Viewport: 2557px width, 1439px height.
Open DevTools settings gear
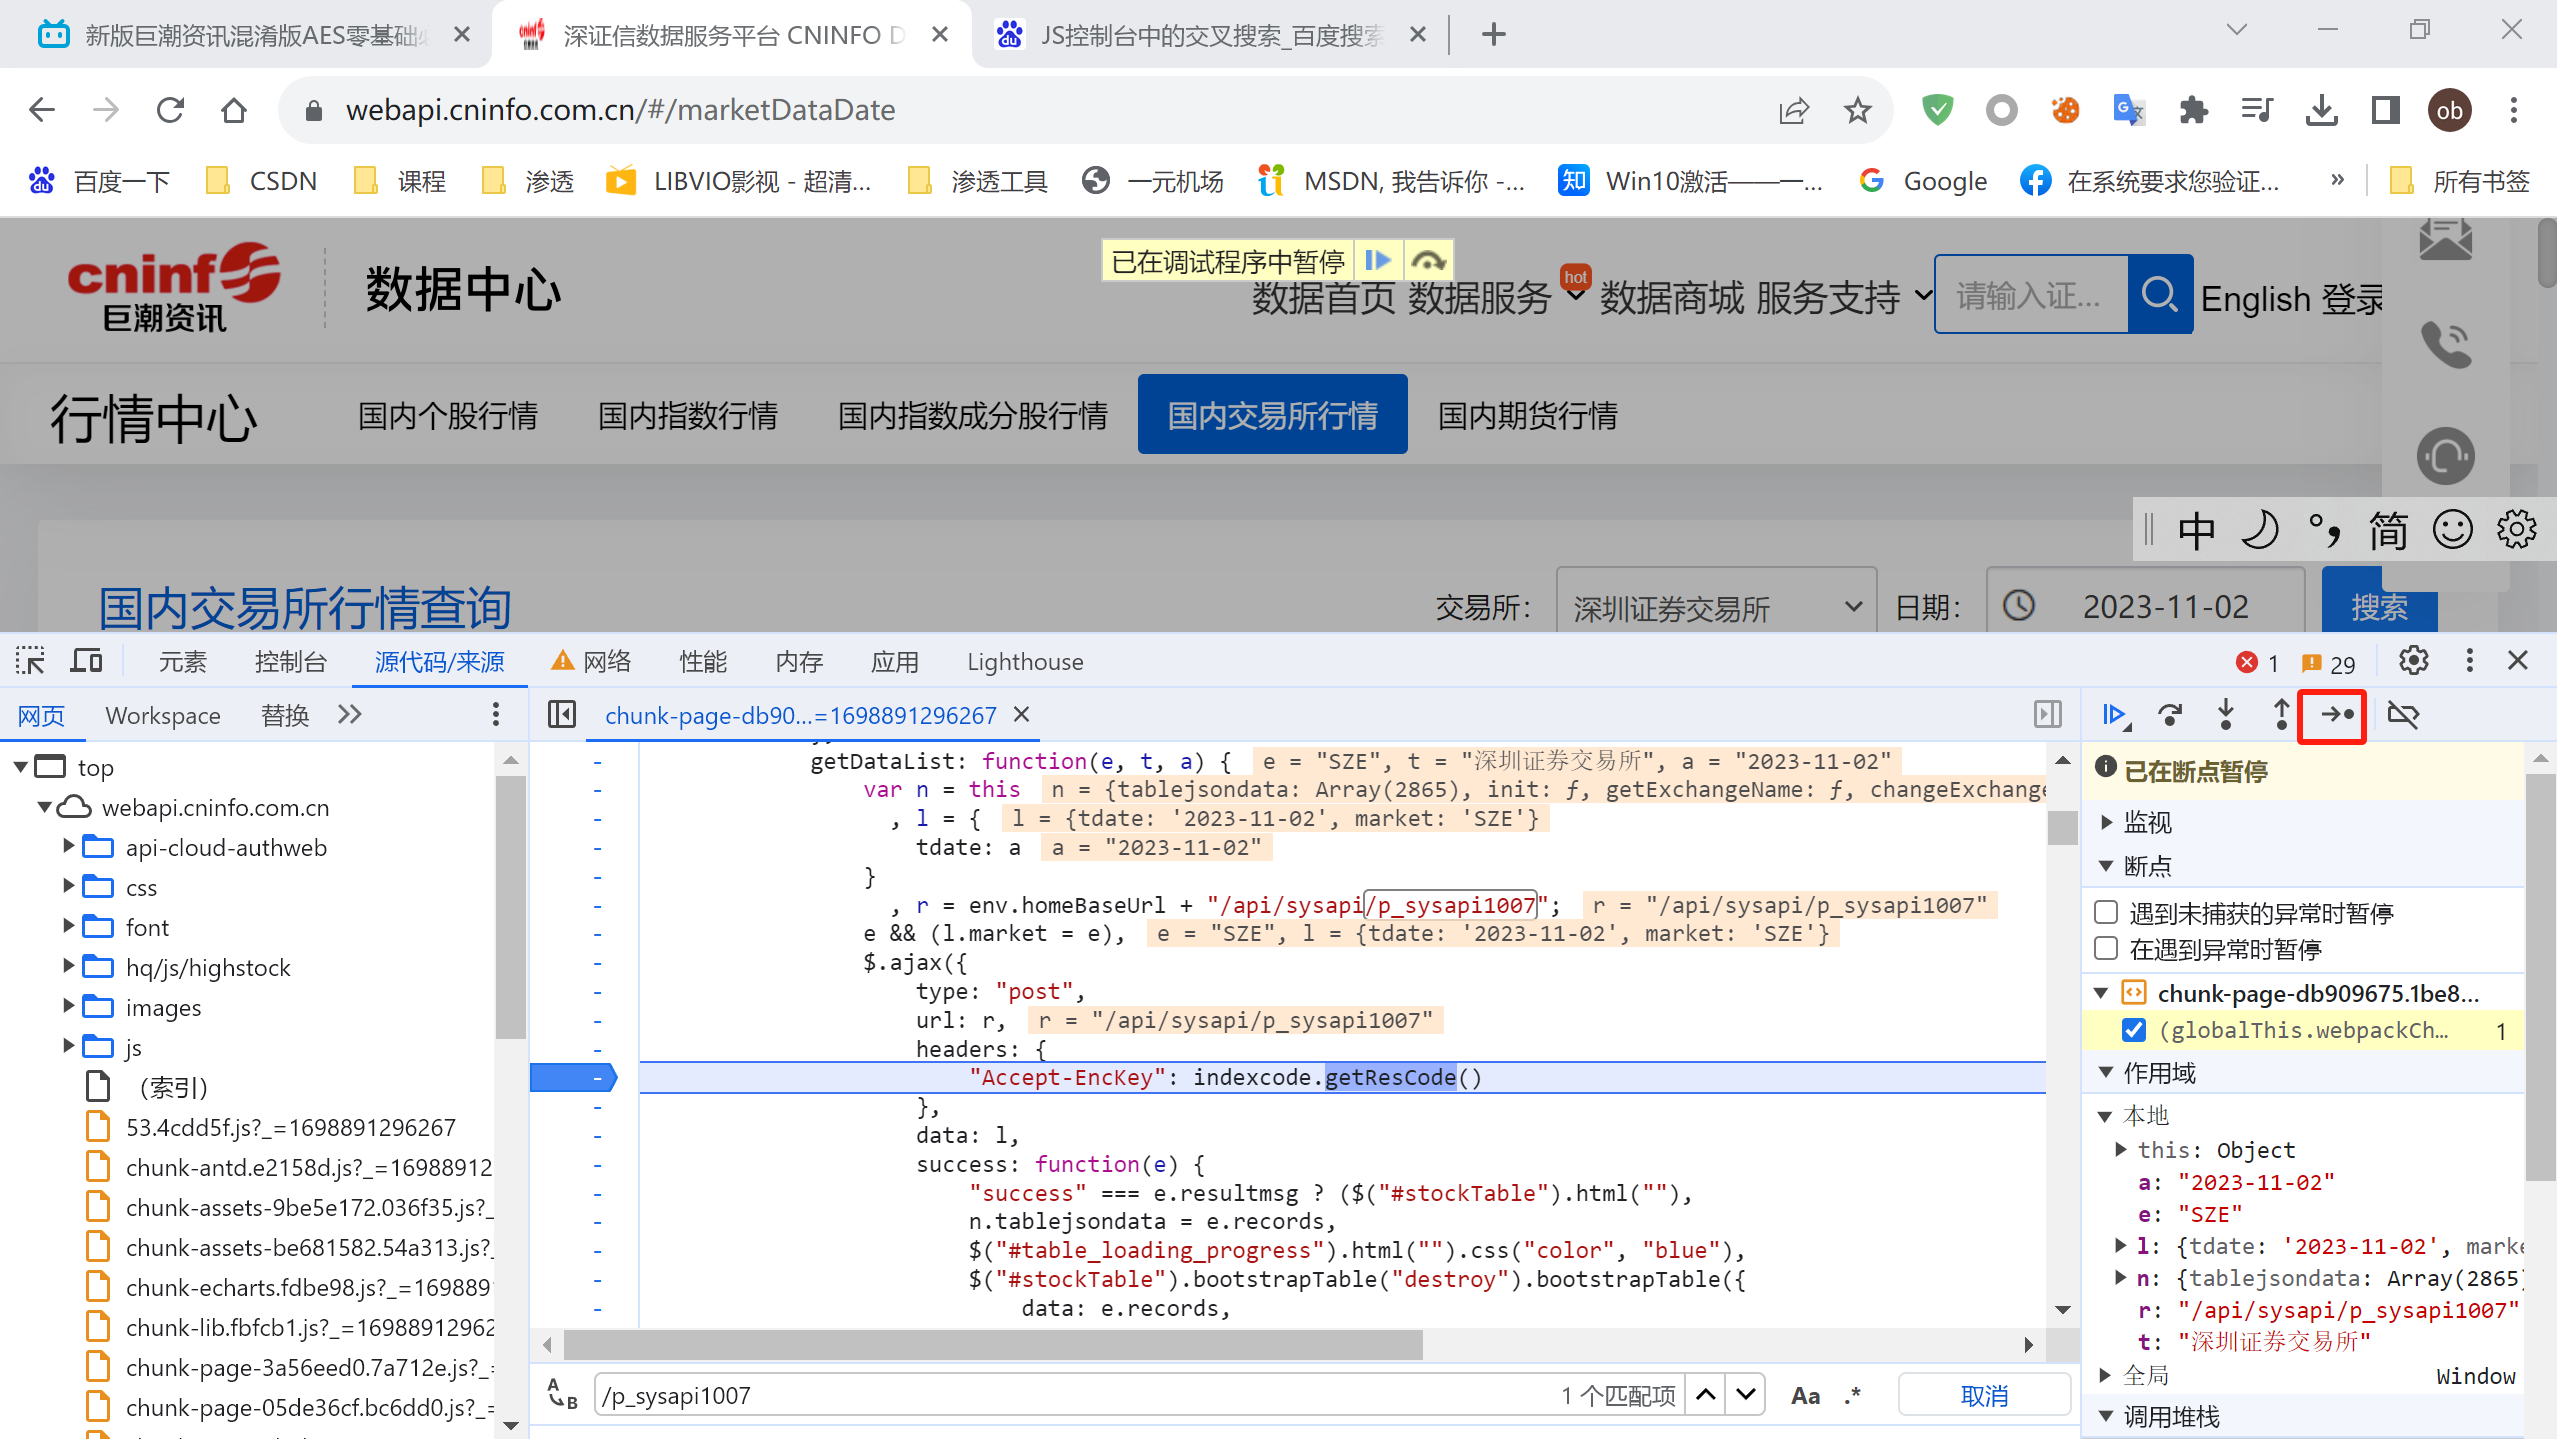[2413, 661]
